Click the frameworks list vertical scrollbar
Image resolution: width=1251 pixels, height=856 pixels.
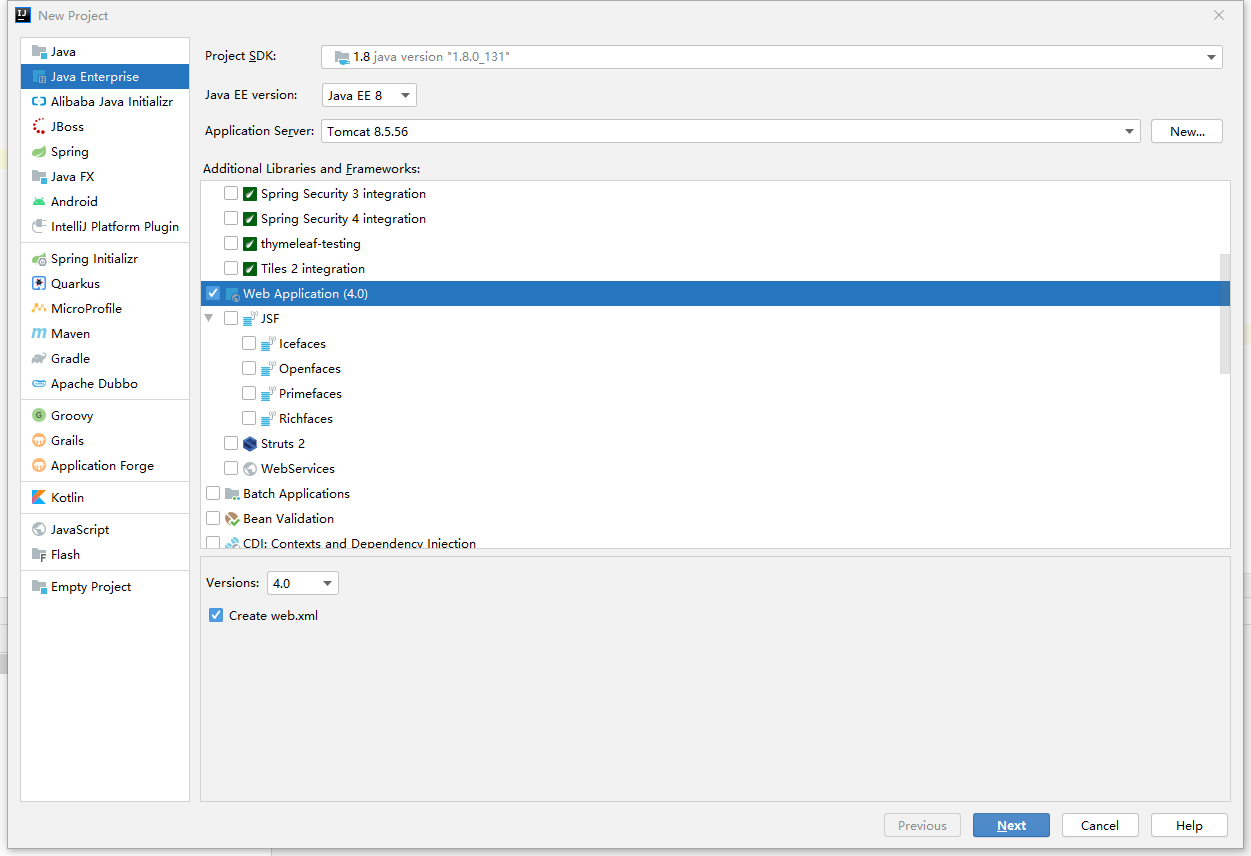(x=1224, y=313)
